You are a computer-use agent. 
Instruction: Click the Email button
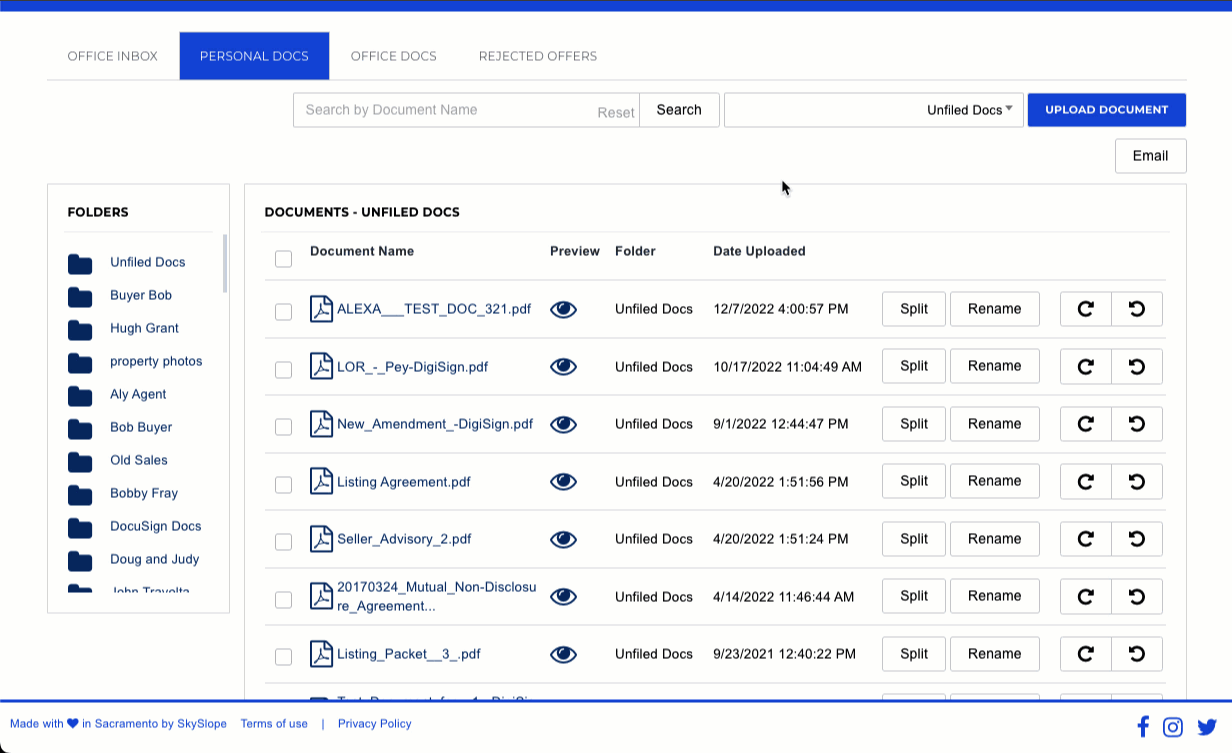[1151, 156]
